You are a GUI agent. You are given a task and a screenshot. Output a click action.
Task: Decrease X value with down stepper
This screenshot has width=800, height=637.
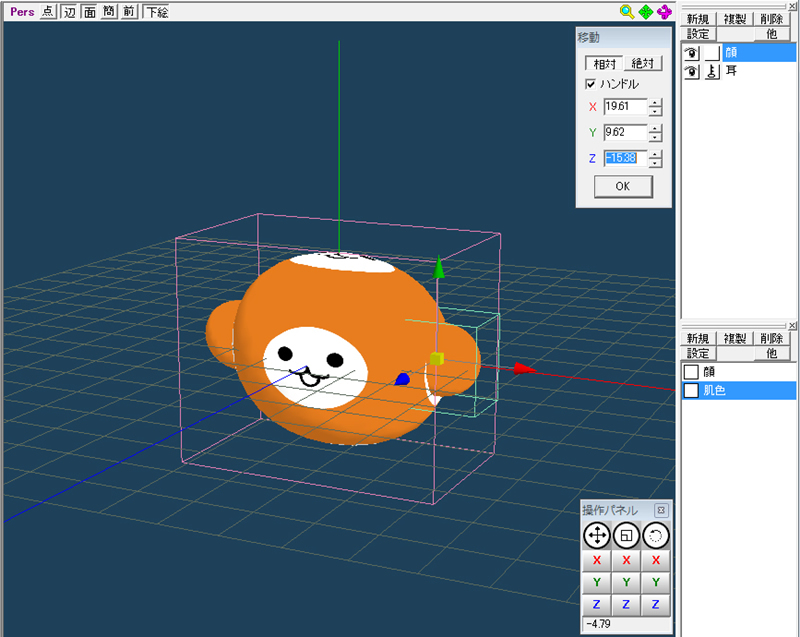[655, 111]
